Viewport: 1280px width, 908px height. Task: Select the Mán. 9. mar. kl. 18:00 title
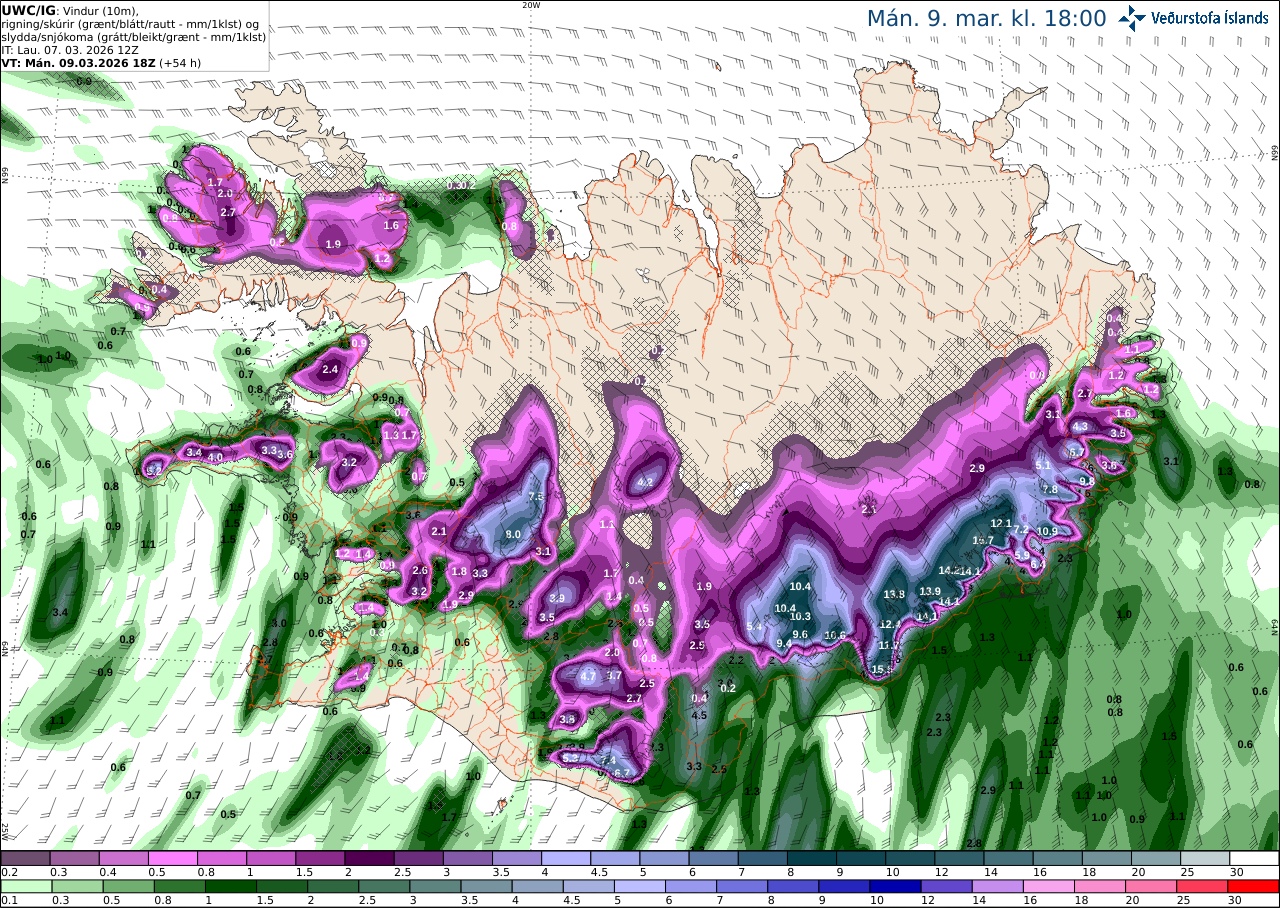986,18
